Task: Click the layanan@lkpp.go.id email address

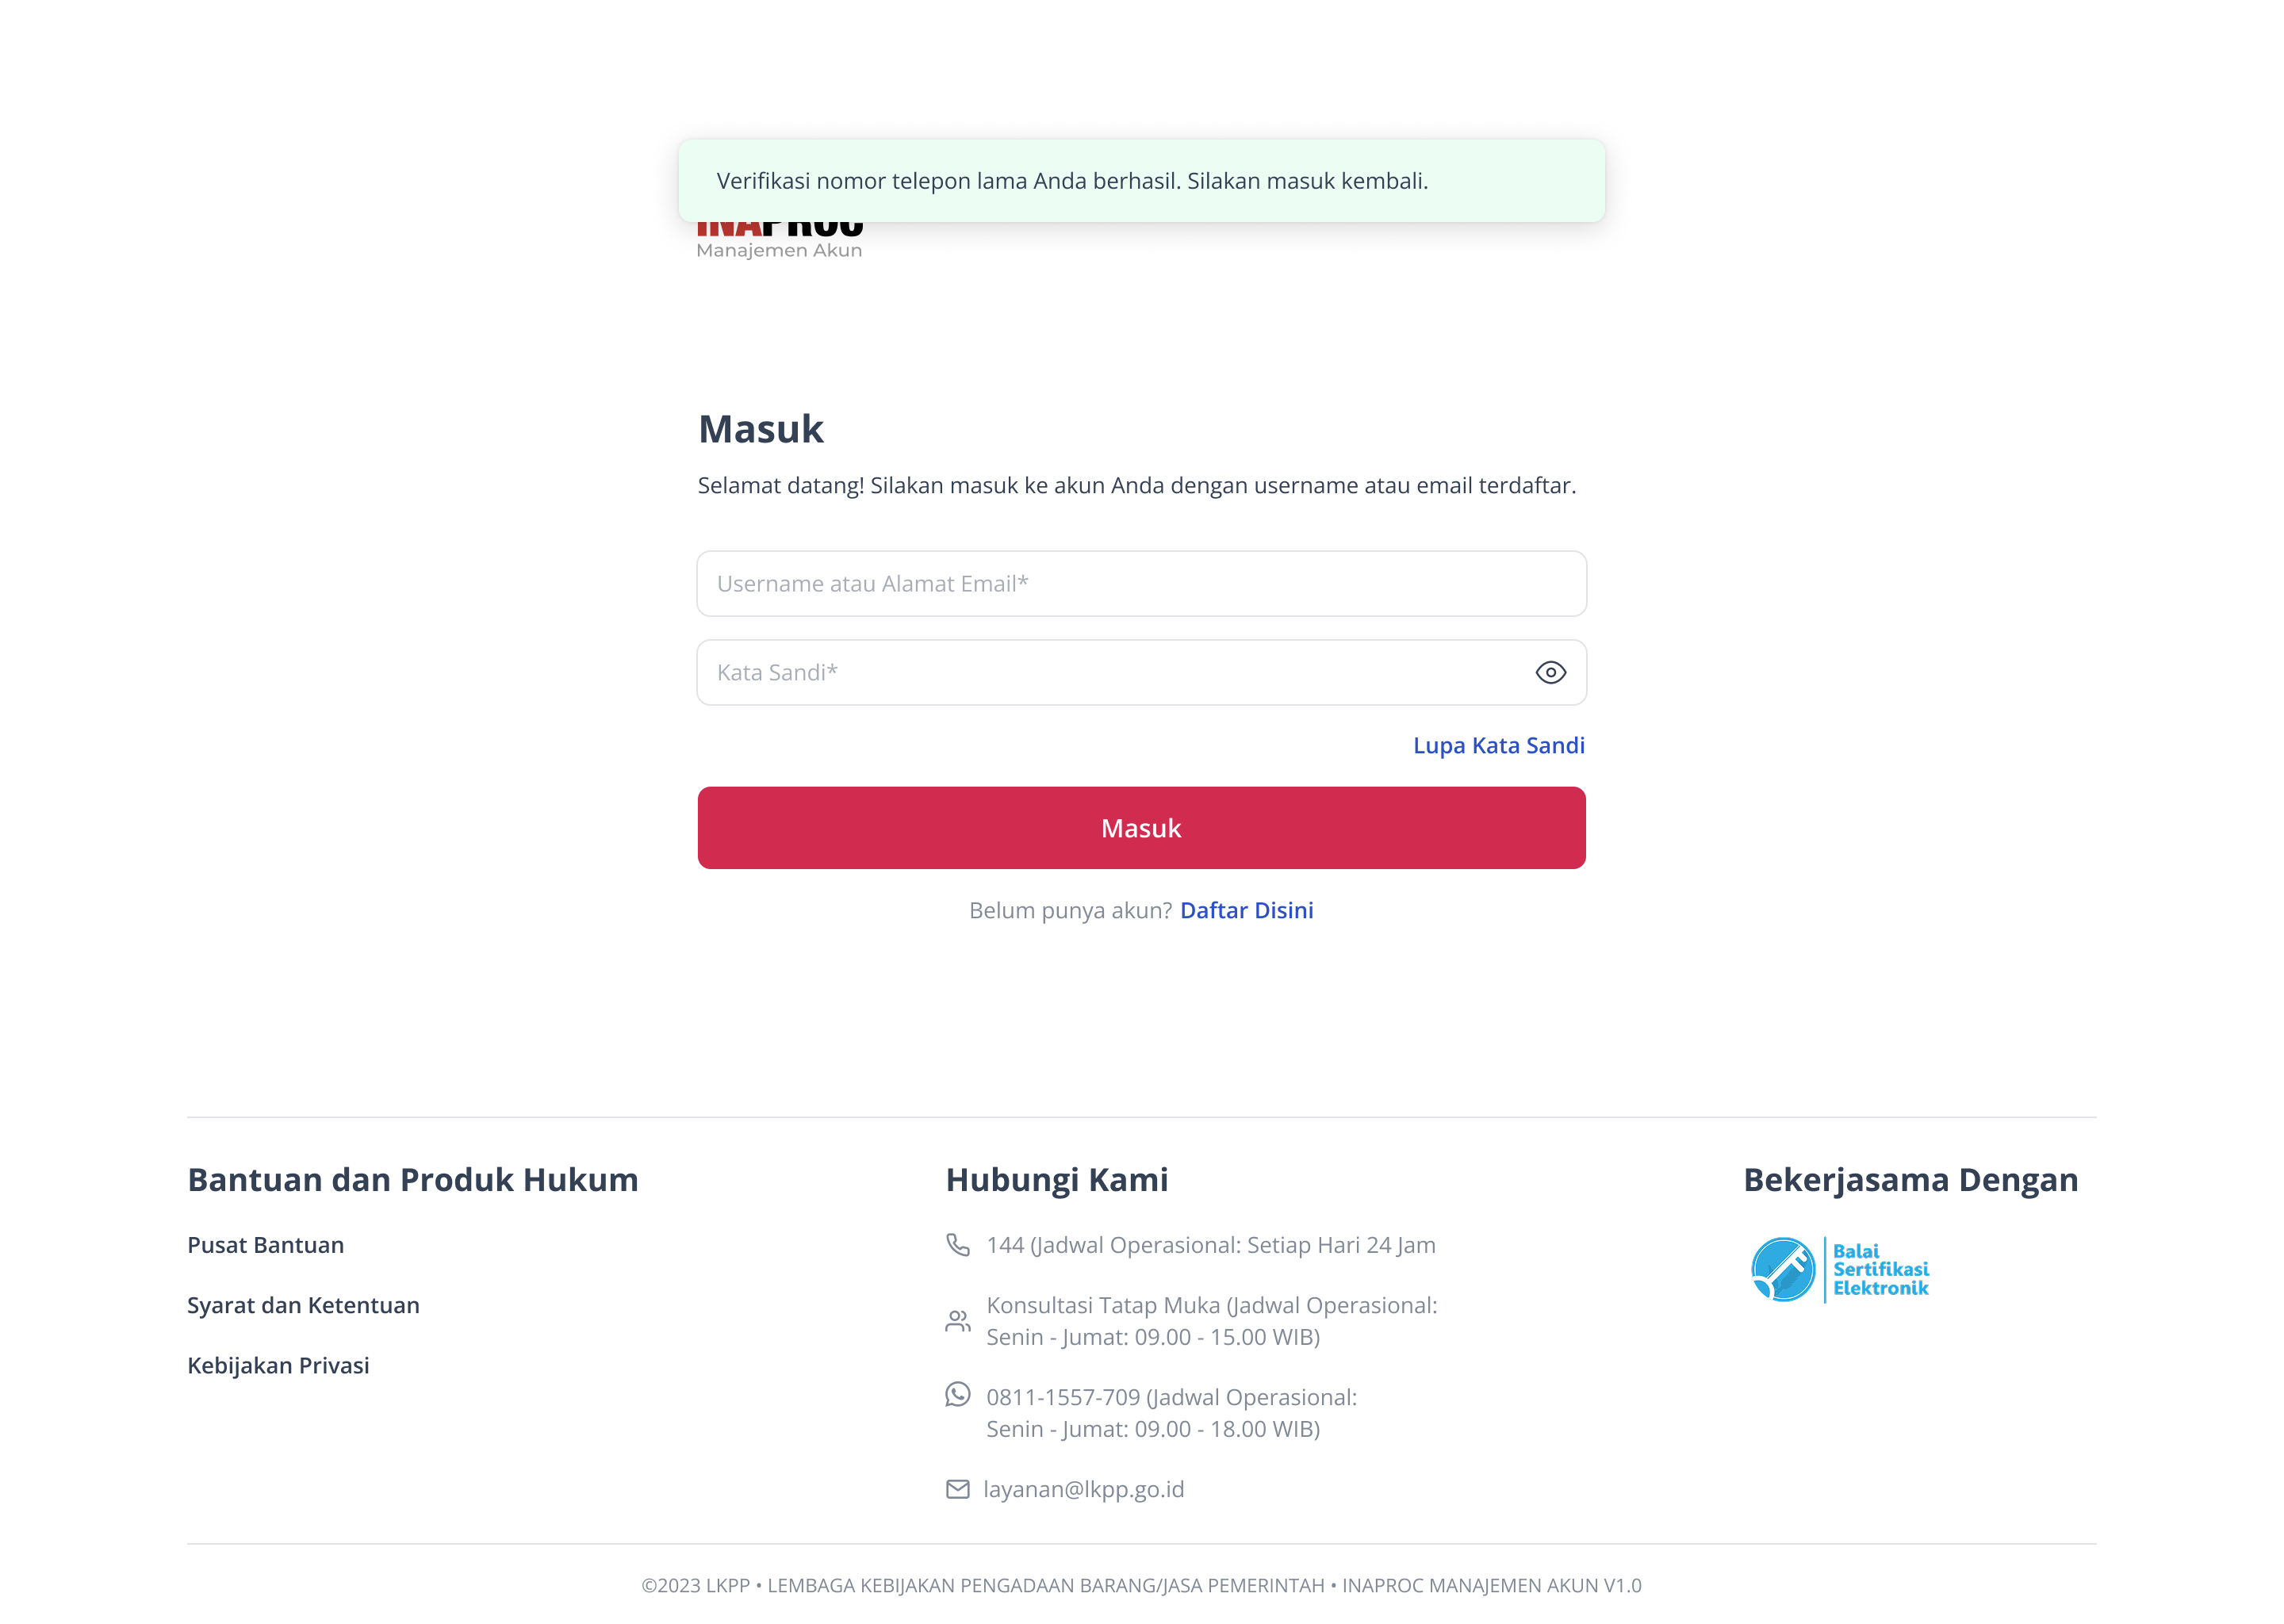Action: point(1083,1489)
